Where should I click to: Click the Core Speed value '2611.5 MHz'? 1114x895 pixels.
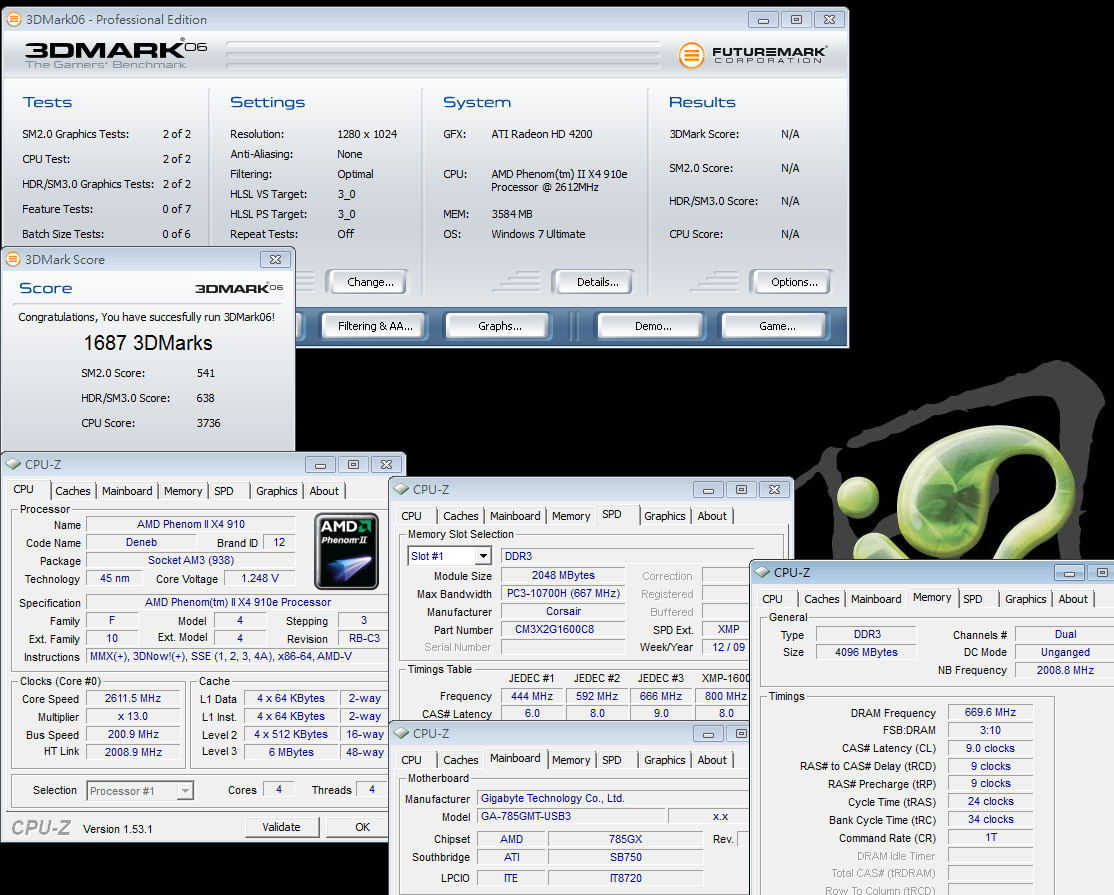pyautogui.click(x=133, y=698)
